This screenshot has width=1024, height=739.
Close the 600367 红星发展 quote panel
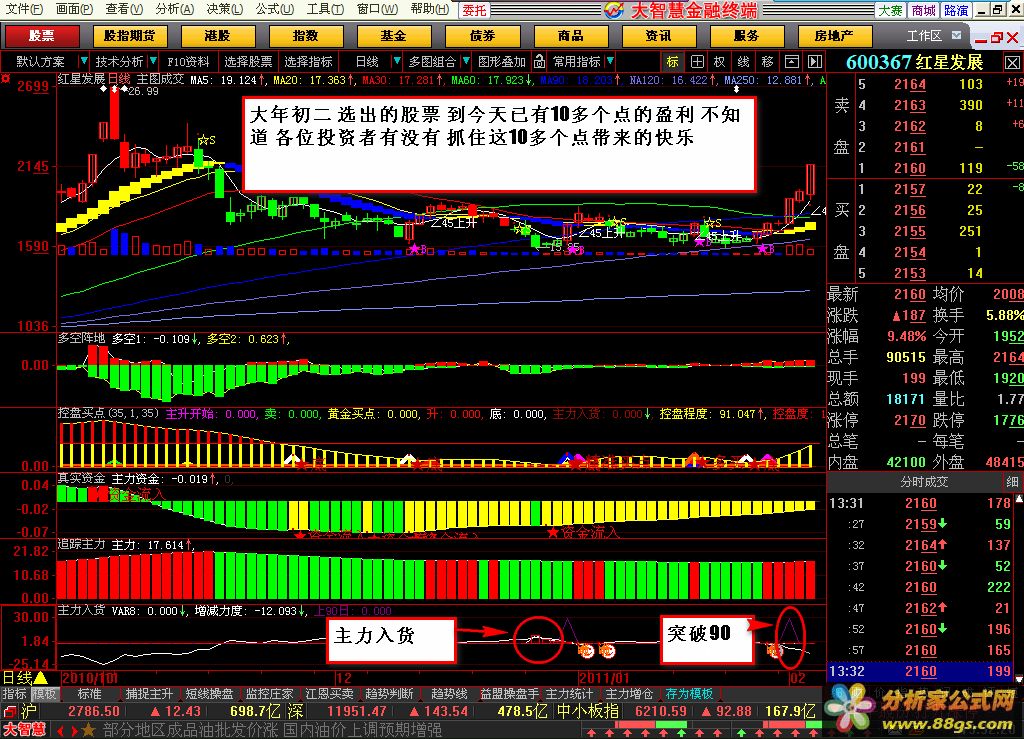point(1012,63)
